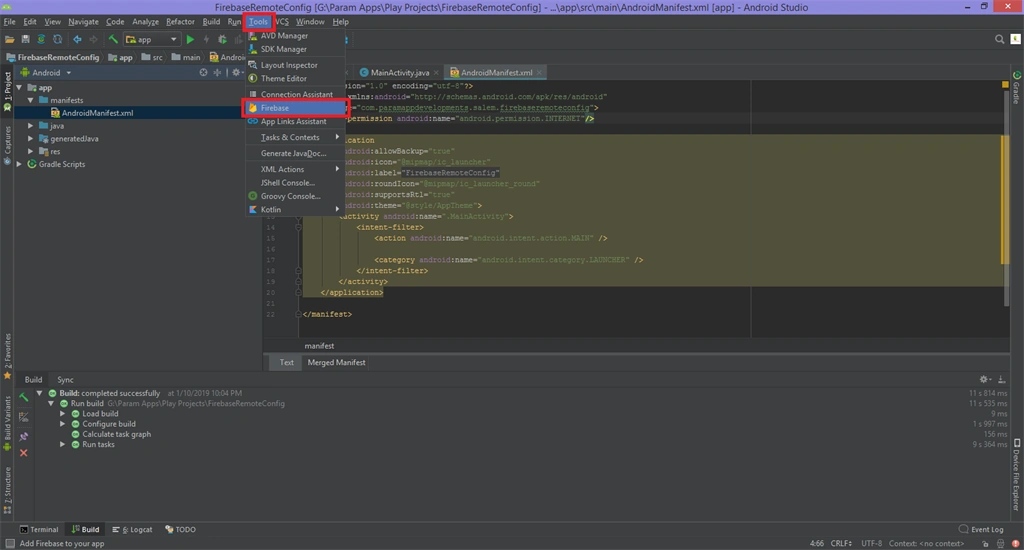1024x550 pixels.
Task: Choose SDK Manager menu item
Action: click(x=296, y=49)
